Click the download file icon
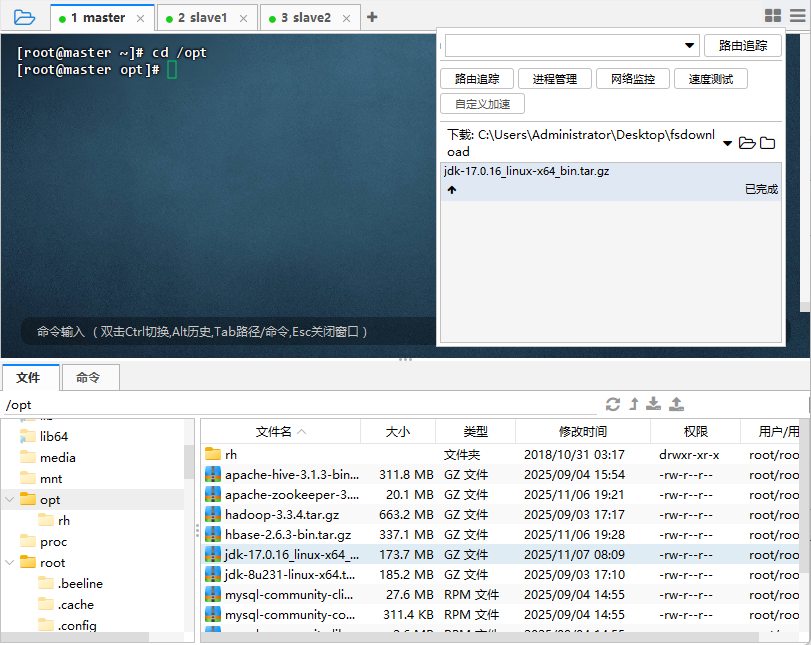811x645 pixels. pos(654,403)
